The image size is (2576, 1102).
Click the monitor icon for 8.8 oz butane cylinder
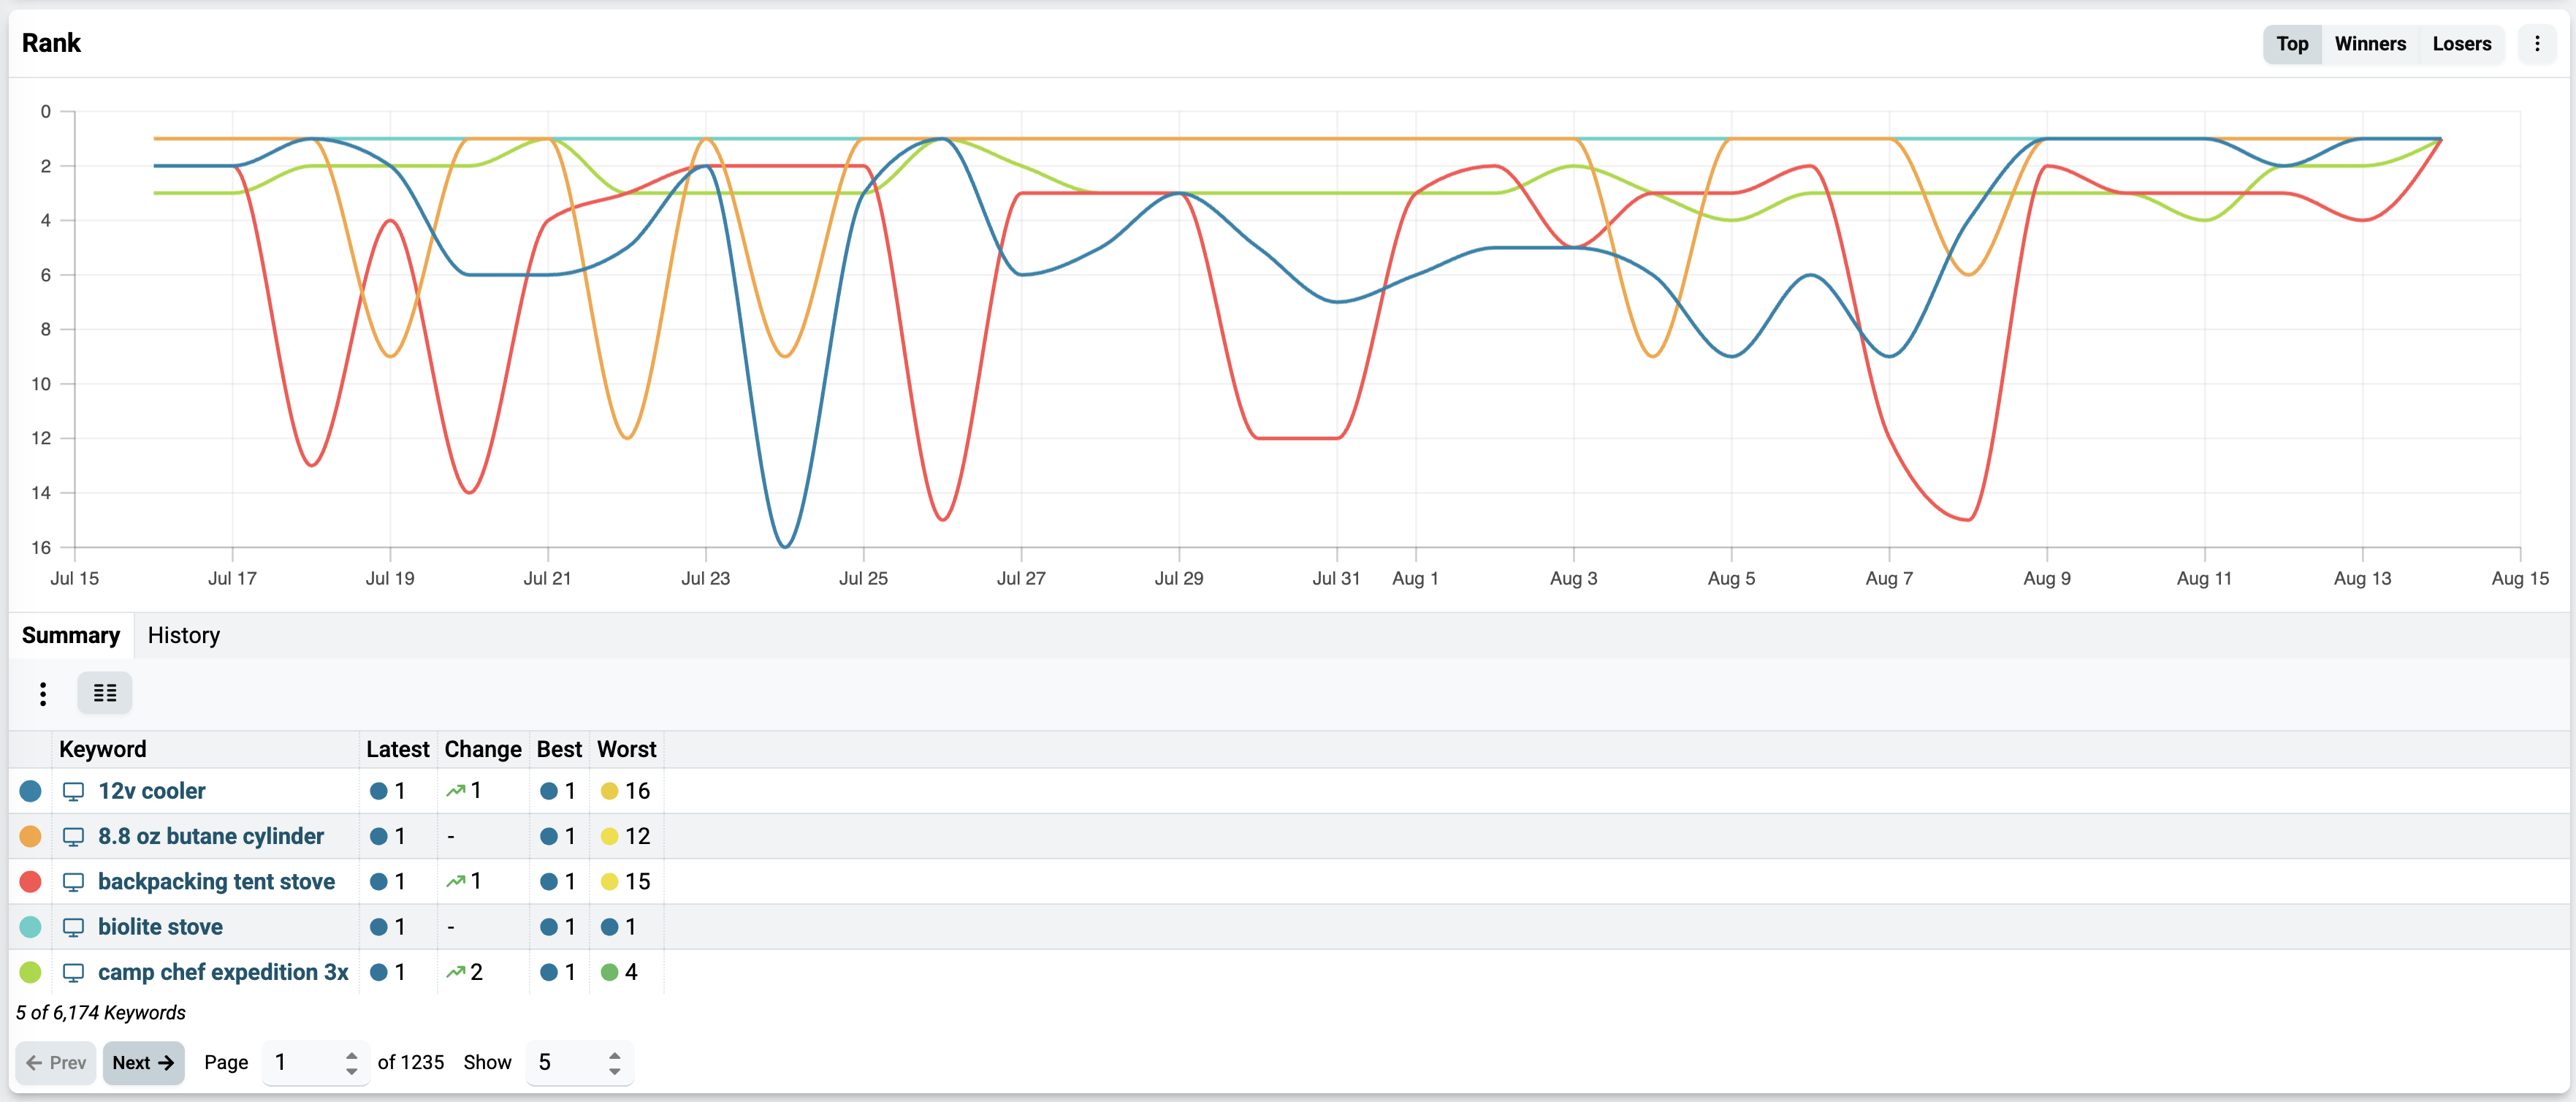(x=73, y=836)
